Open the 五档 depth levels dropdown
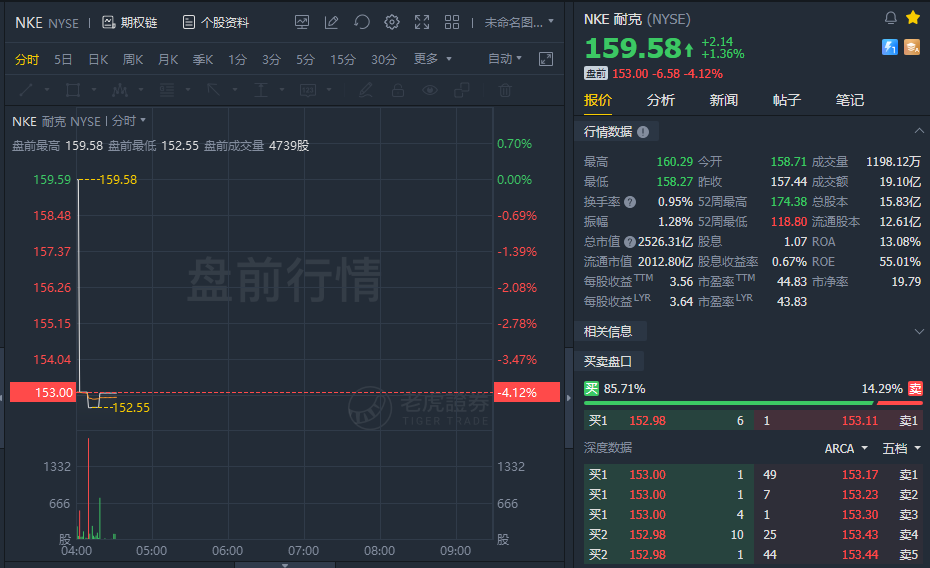Screen dimensions: 930x568 [901, 449]
